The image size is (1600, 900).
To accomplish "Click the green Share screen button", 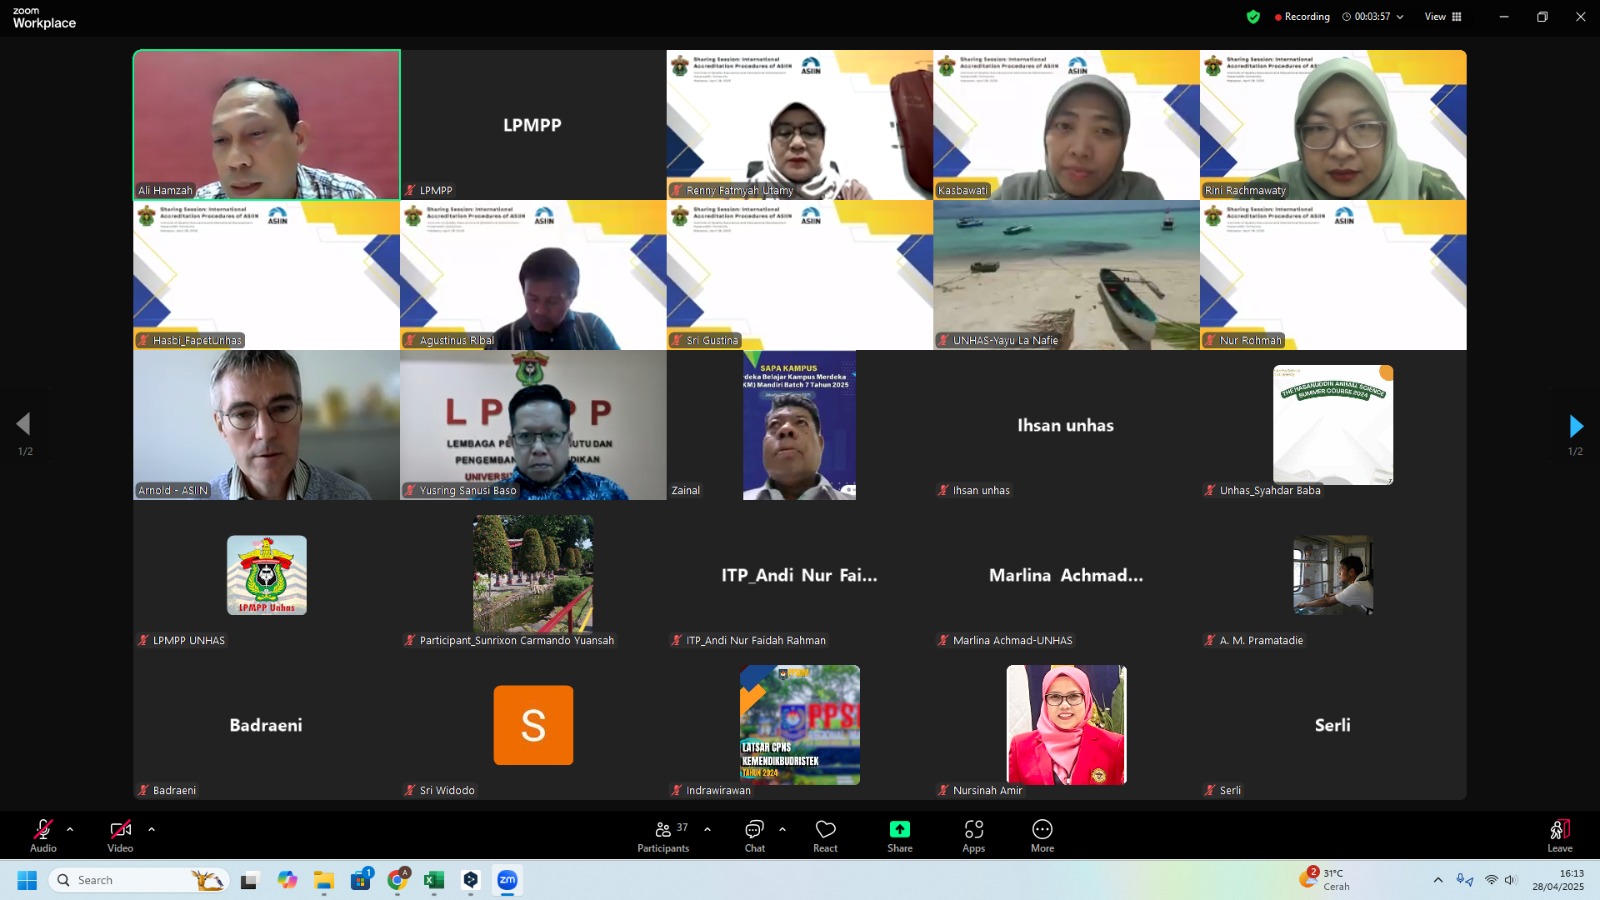I will point(899,834).
